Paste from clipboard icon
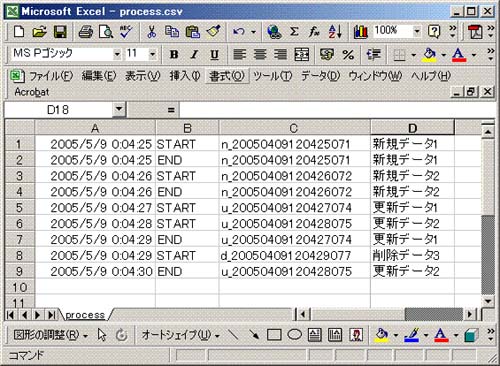The image size is (500, 366). (x=193, y=32)
